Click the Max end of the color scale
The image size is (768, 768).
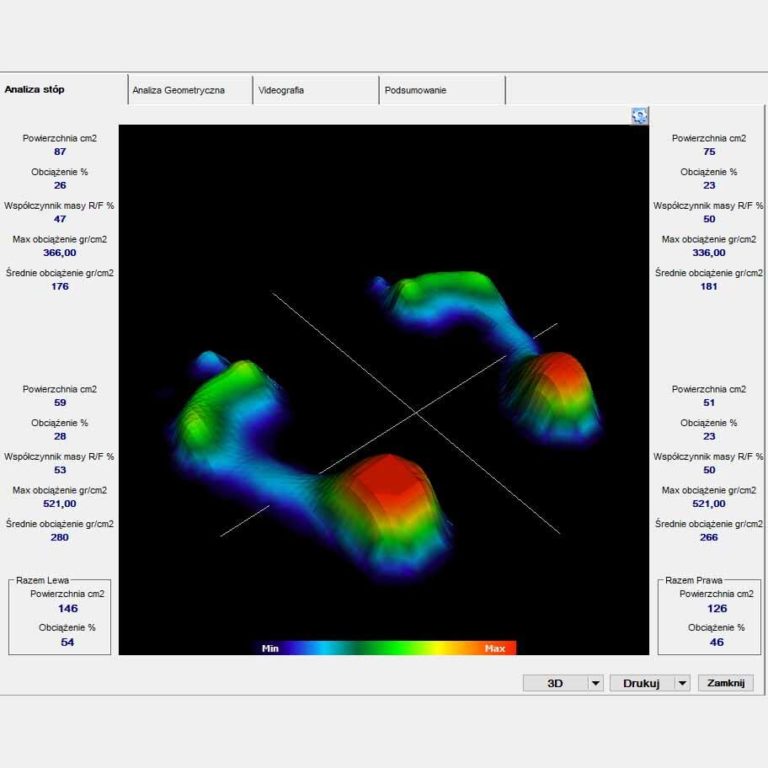(x=495, y=648)
